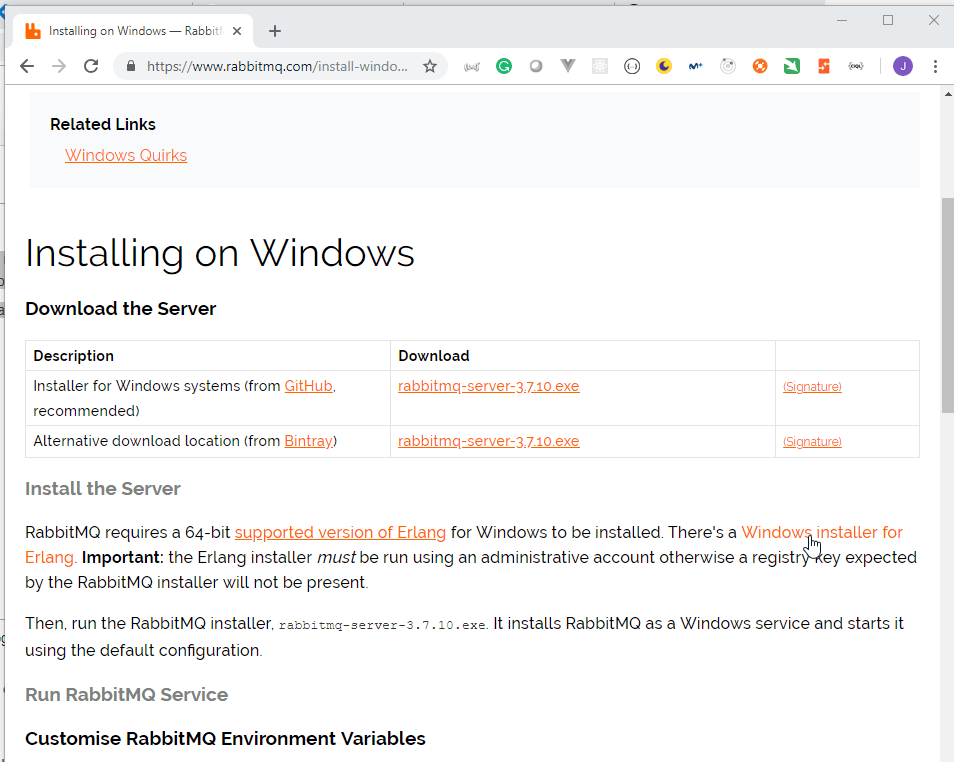
Task: Click the browser forward arrow
Action: (59, 66)
